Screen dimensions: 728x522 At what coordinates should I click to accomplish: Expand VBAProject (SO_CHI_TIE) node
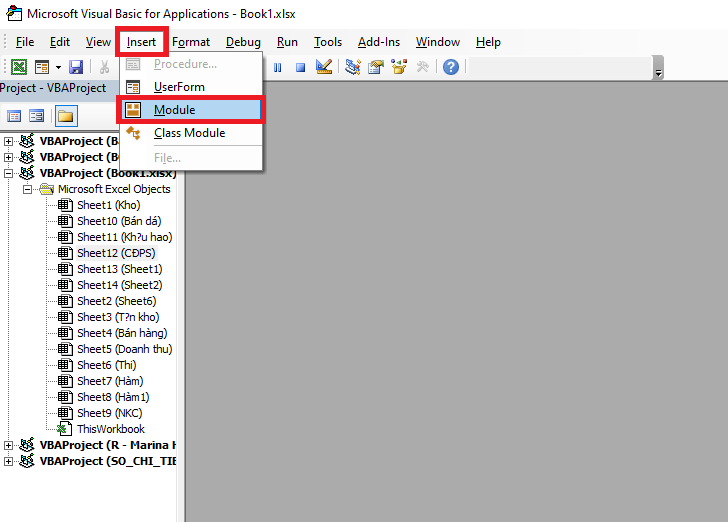(8, 461)
